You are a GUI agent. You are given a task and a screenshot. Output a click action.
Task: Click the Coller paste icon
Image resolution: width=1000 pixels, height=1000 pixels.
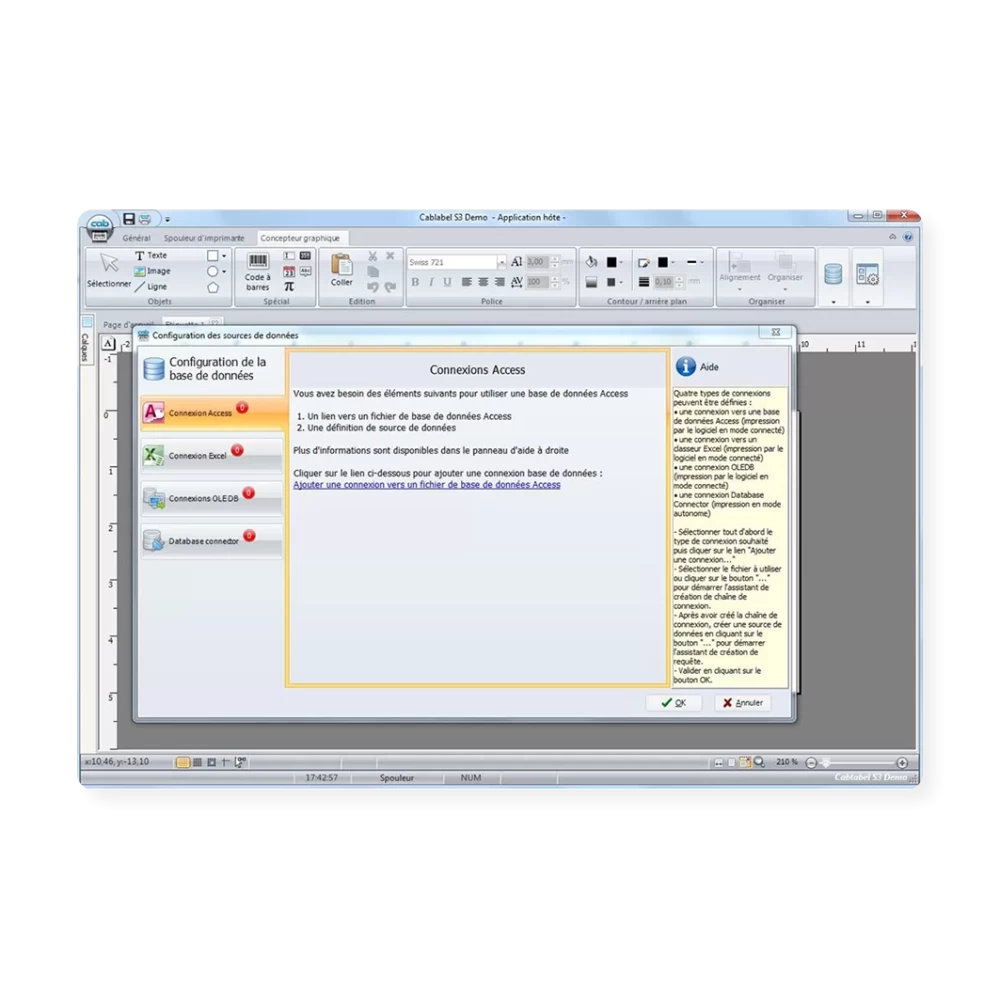[342, 269]
